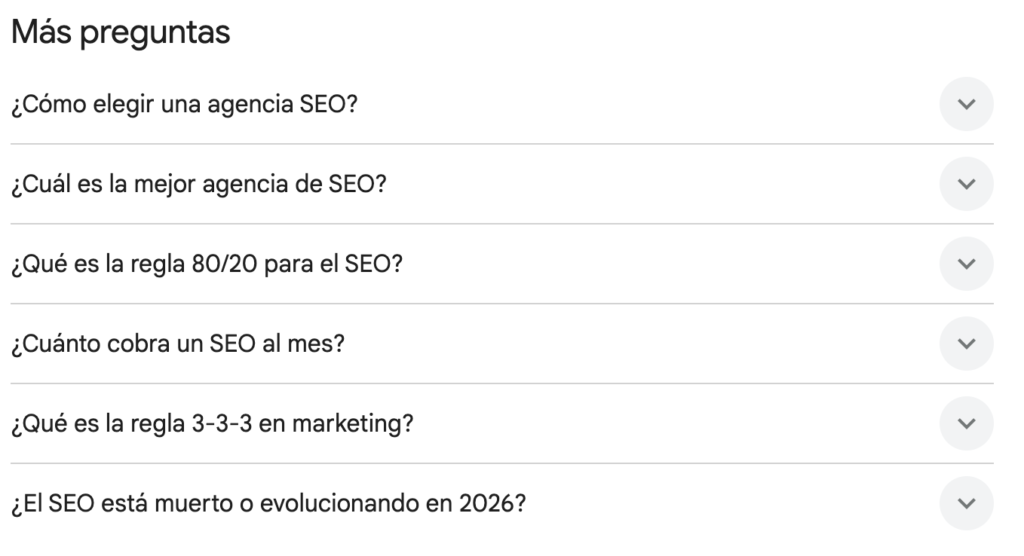
Task: Reveal the answer for the 80/20 SEO rule row
Action: point(600,265)
